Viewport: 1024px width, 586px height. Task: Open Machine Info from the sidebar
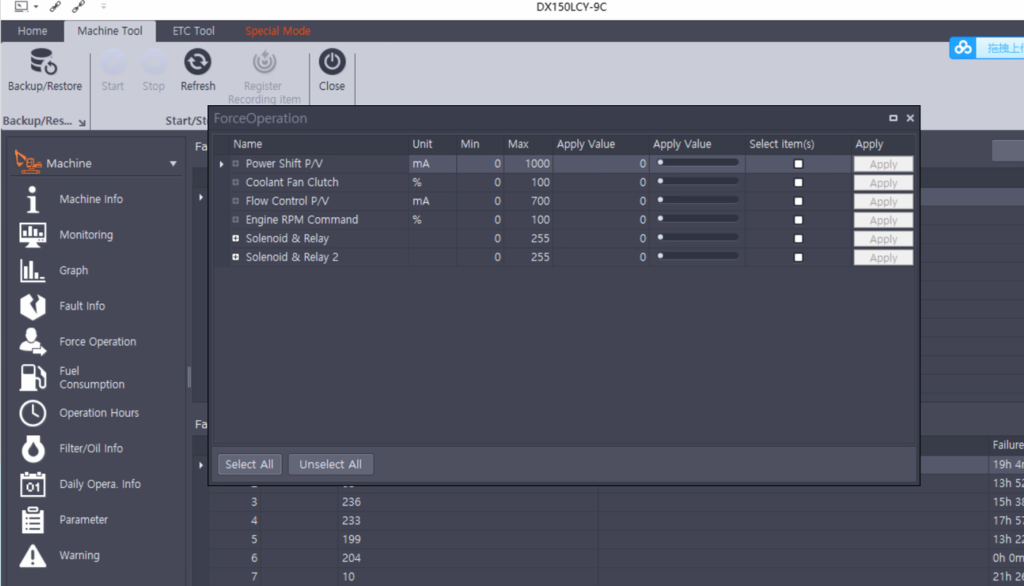click(33, 199)
